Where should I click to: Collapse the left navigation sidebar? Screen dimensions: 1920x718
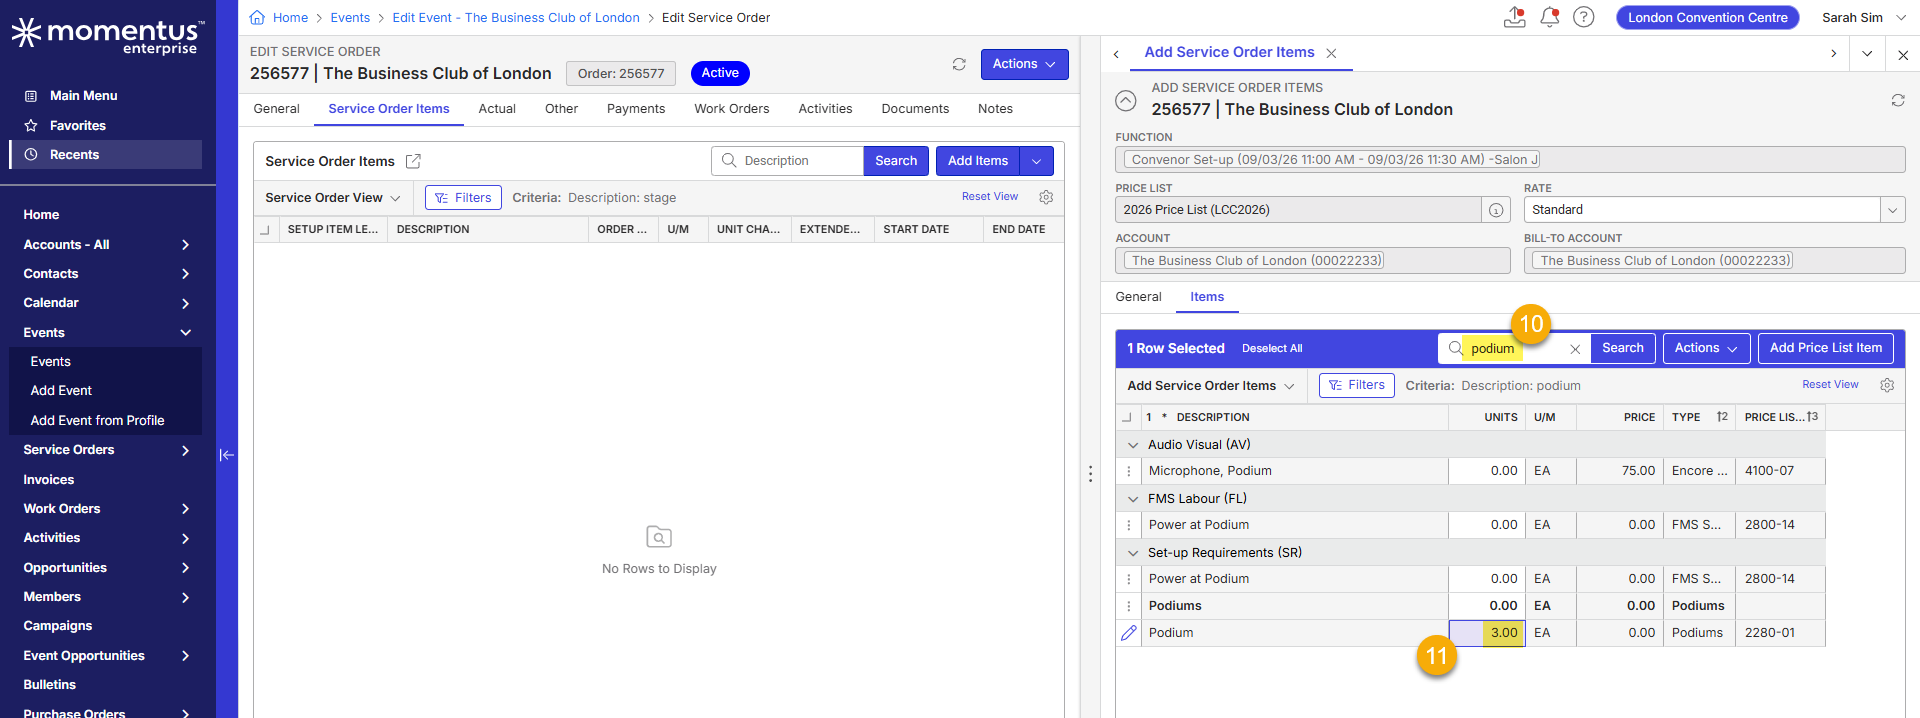[x=227, y=455]
